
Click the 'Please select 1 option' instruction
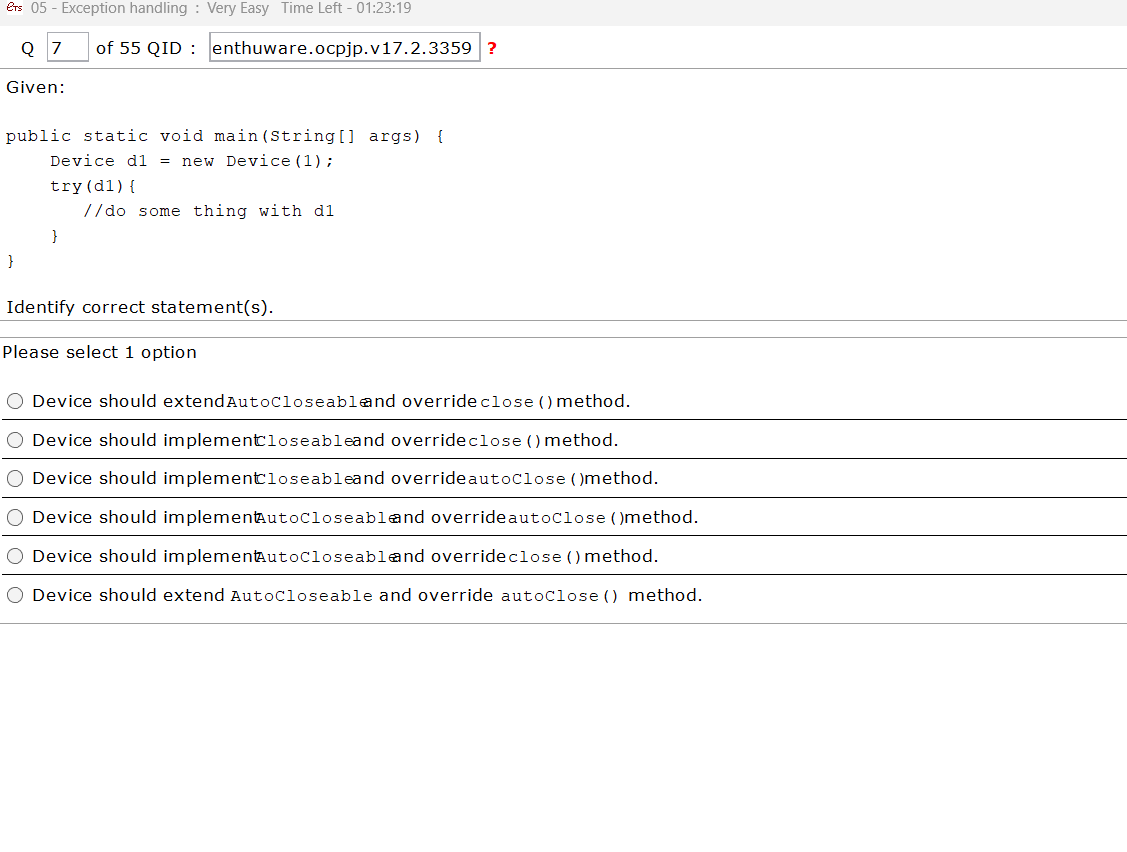tap(100, 352)
